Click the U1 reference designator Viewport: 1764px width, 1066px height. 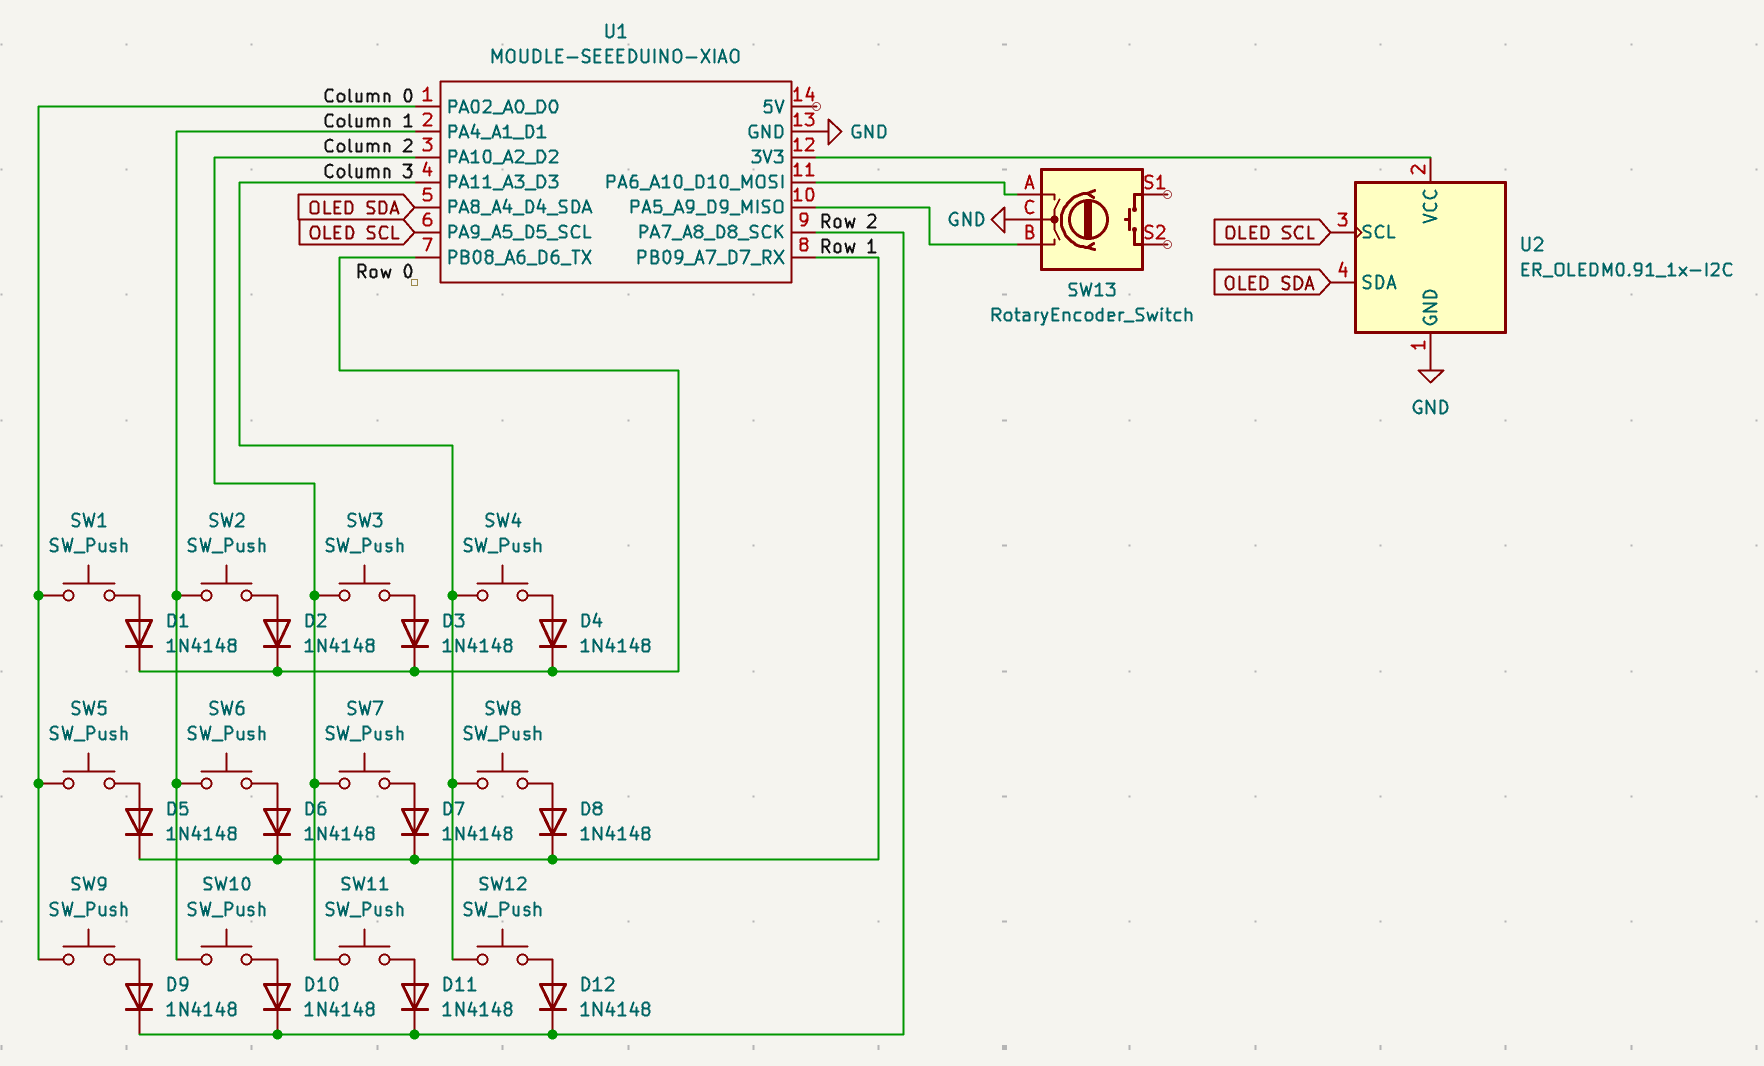[616, 32]
